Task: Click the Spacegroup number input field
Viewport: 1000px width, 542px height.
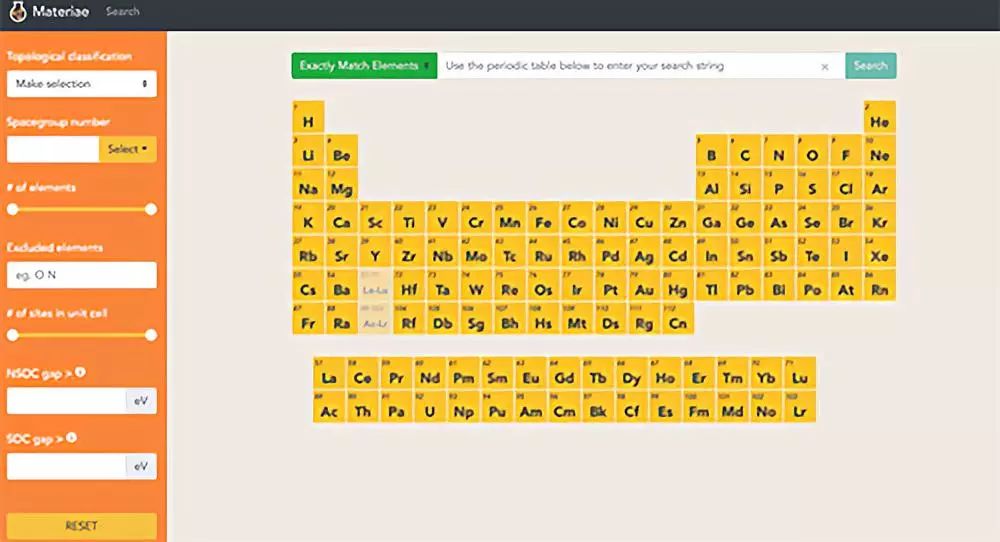Action: pyautogui.click(x=53, y=149)
